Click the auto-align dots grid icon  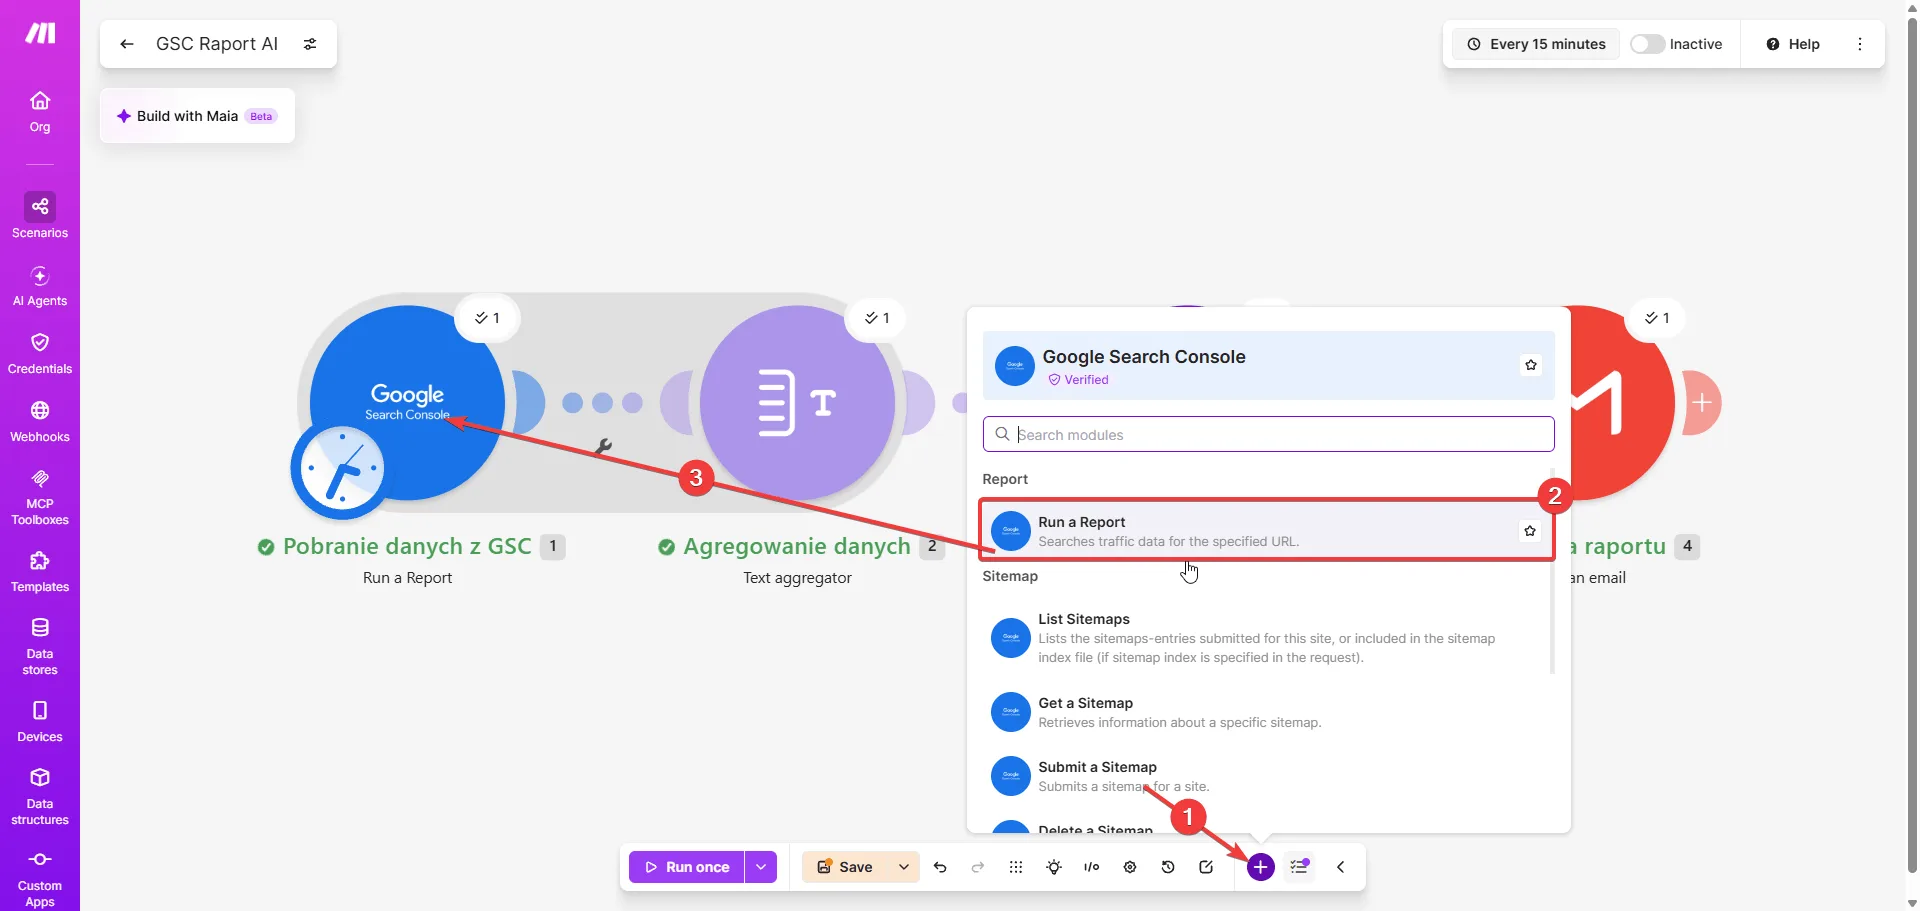(x=1016, y=867)
